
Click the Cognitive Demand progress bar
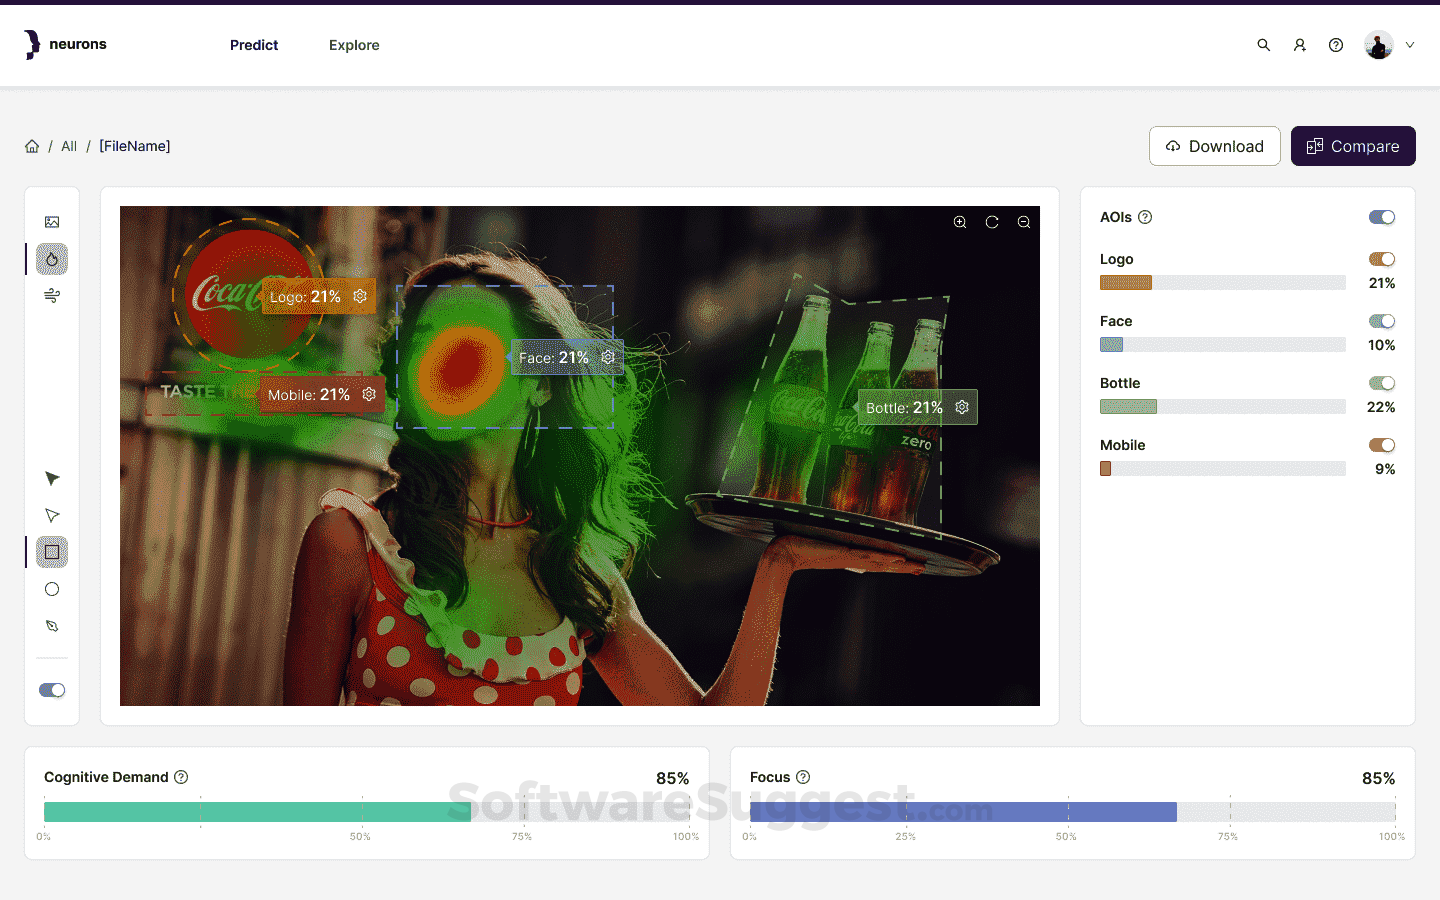367,812
